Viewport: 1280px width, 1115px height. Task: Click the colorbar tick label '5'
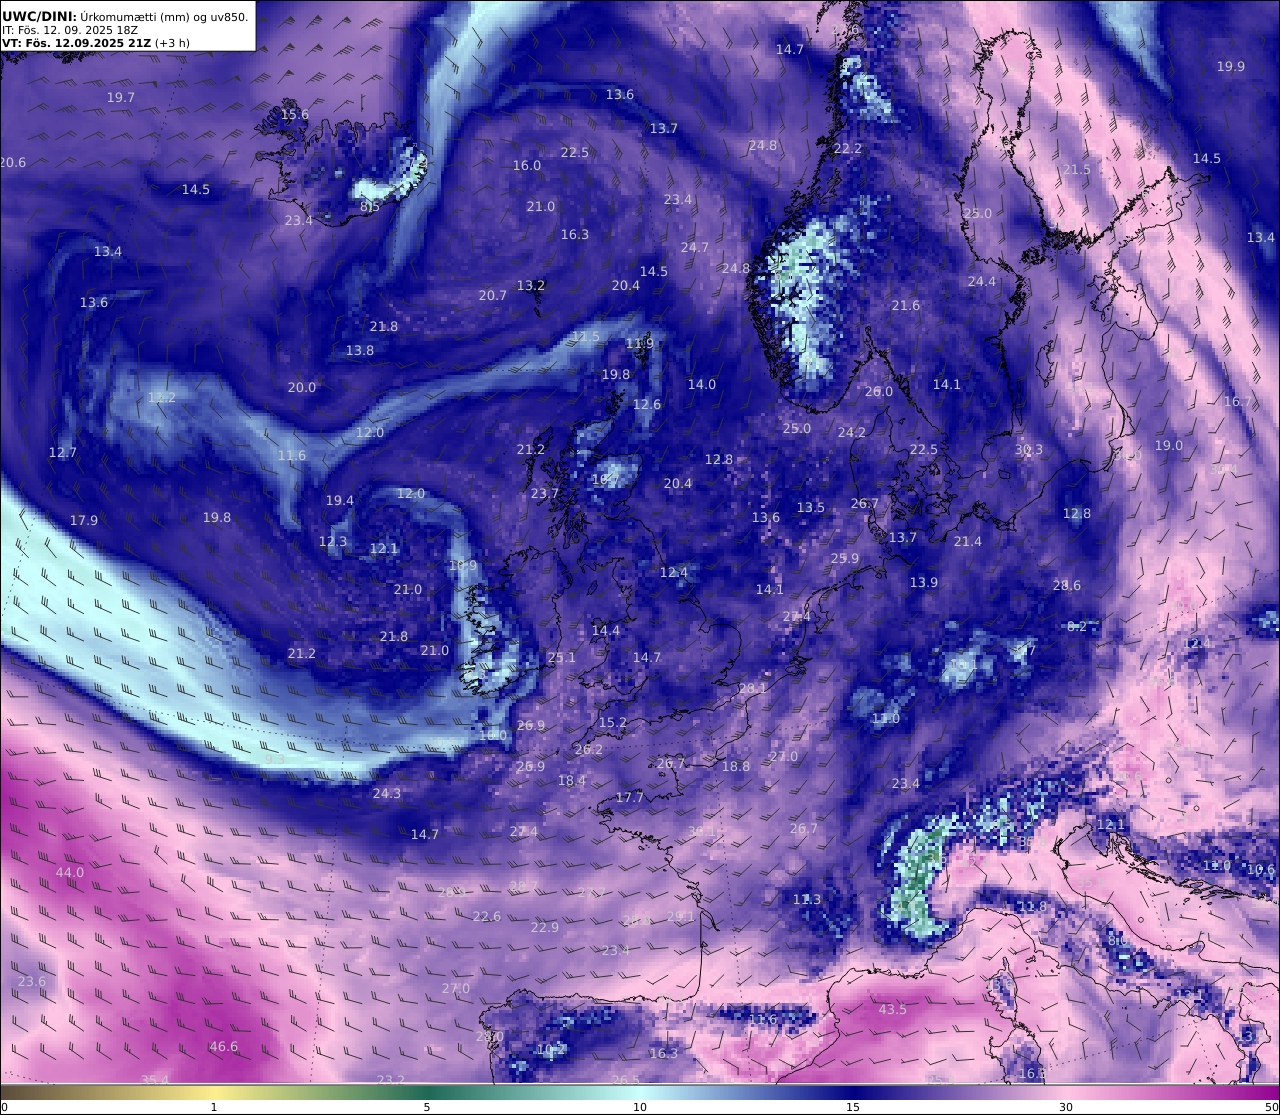(x=427, y=1107)
